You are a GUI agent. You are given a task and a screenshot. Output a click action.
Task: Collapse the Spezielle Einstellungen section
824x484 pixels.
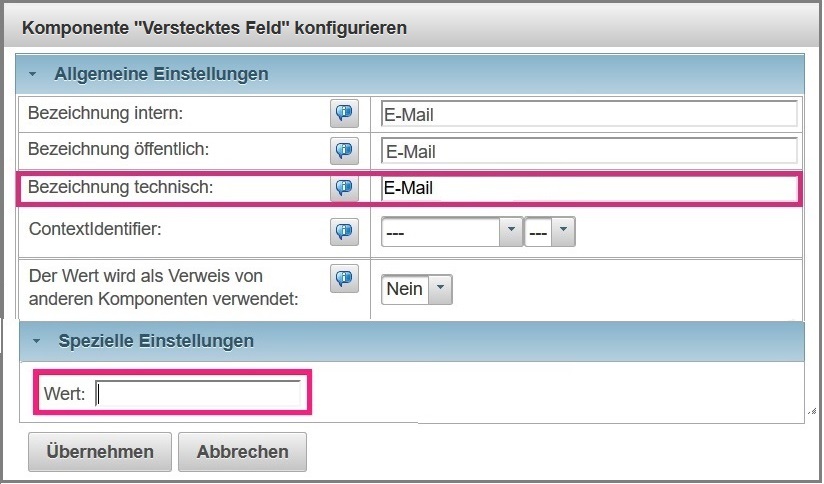point(37,341)
